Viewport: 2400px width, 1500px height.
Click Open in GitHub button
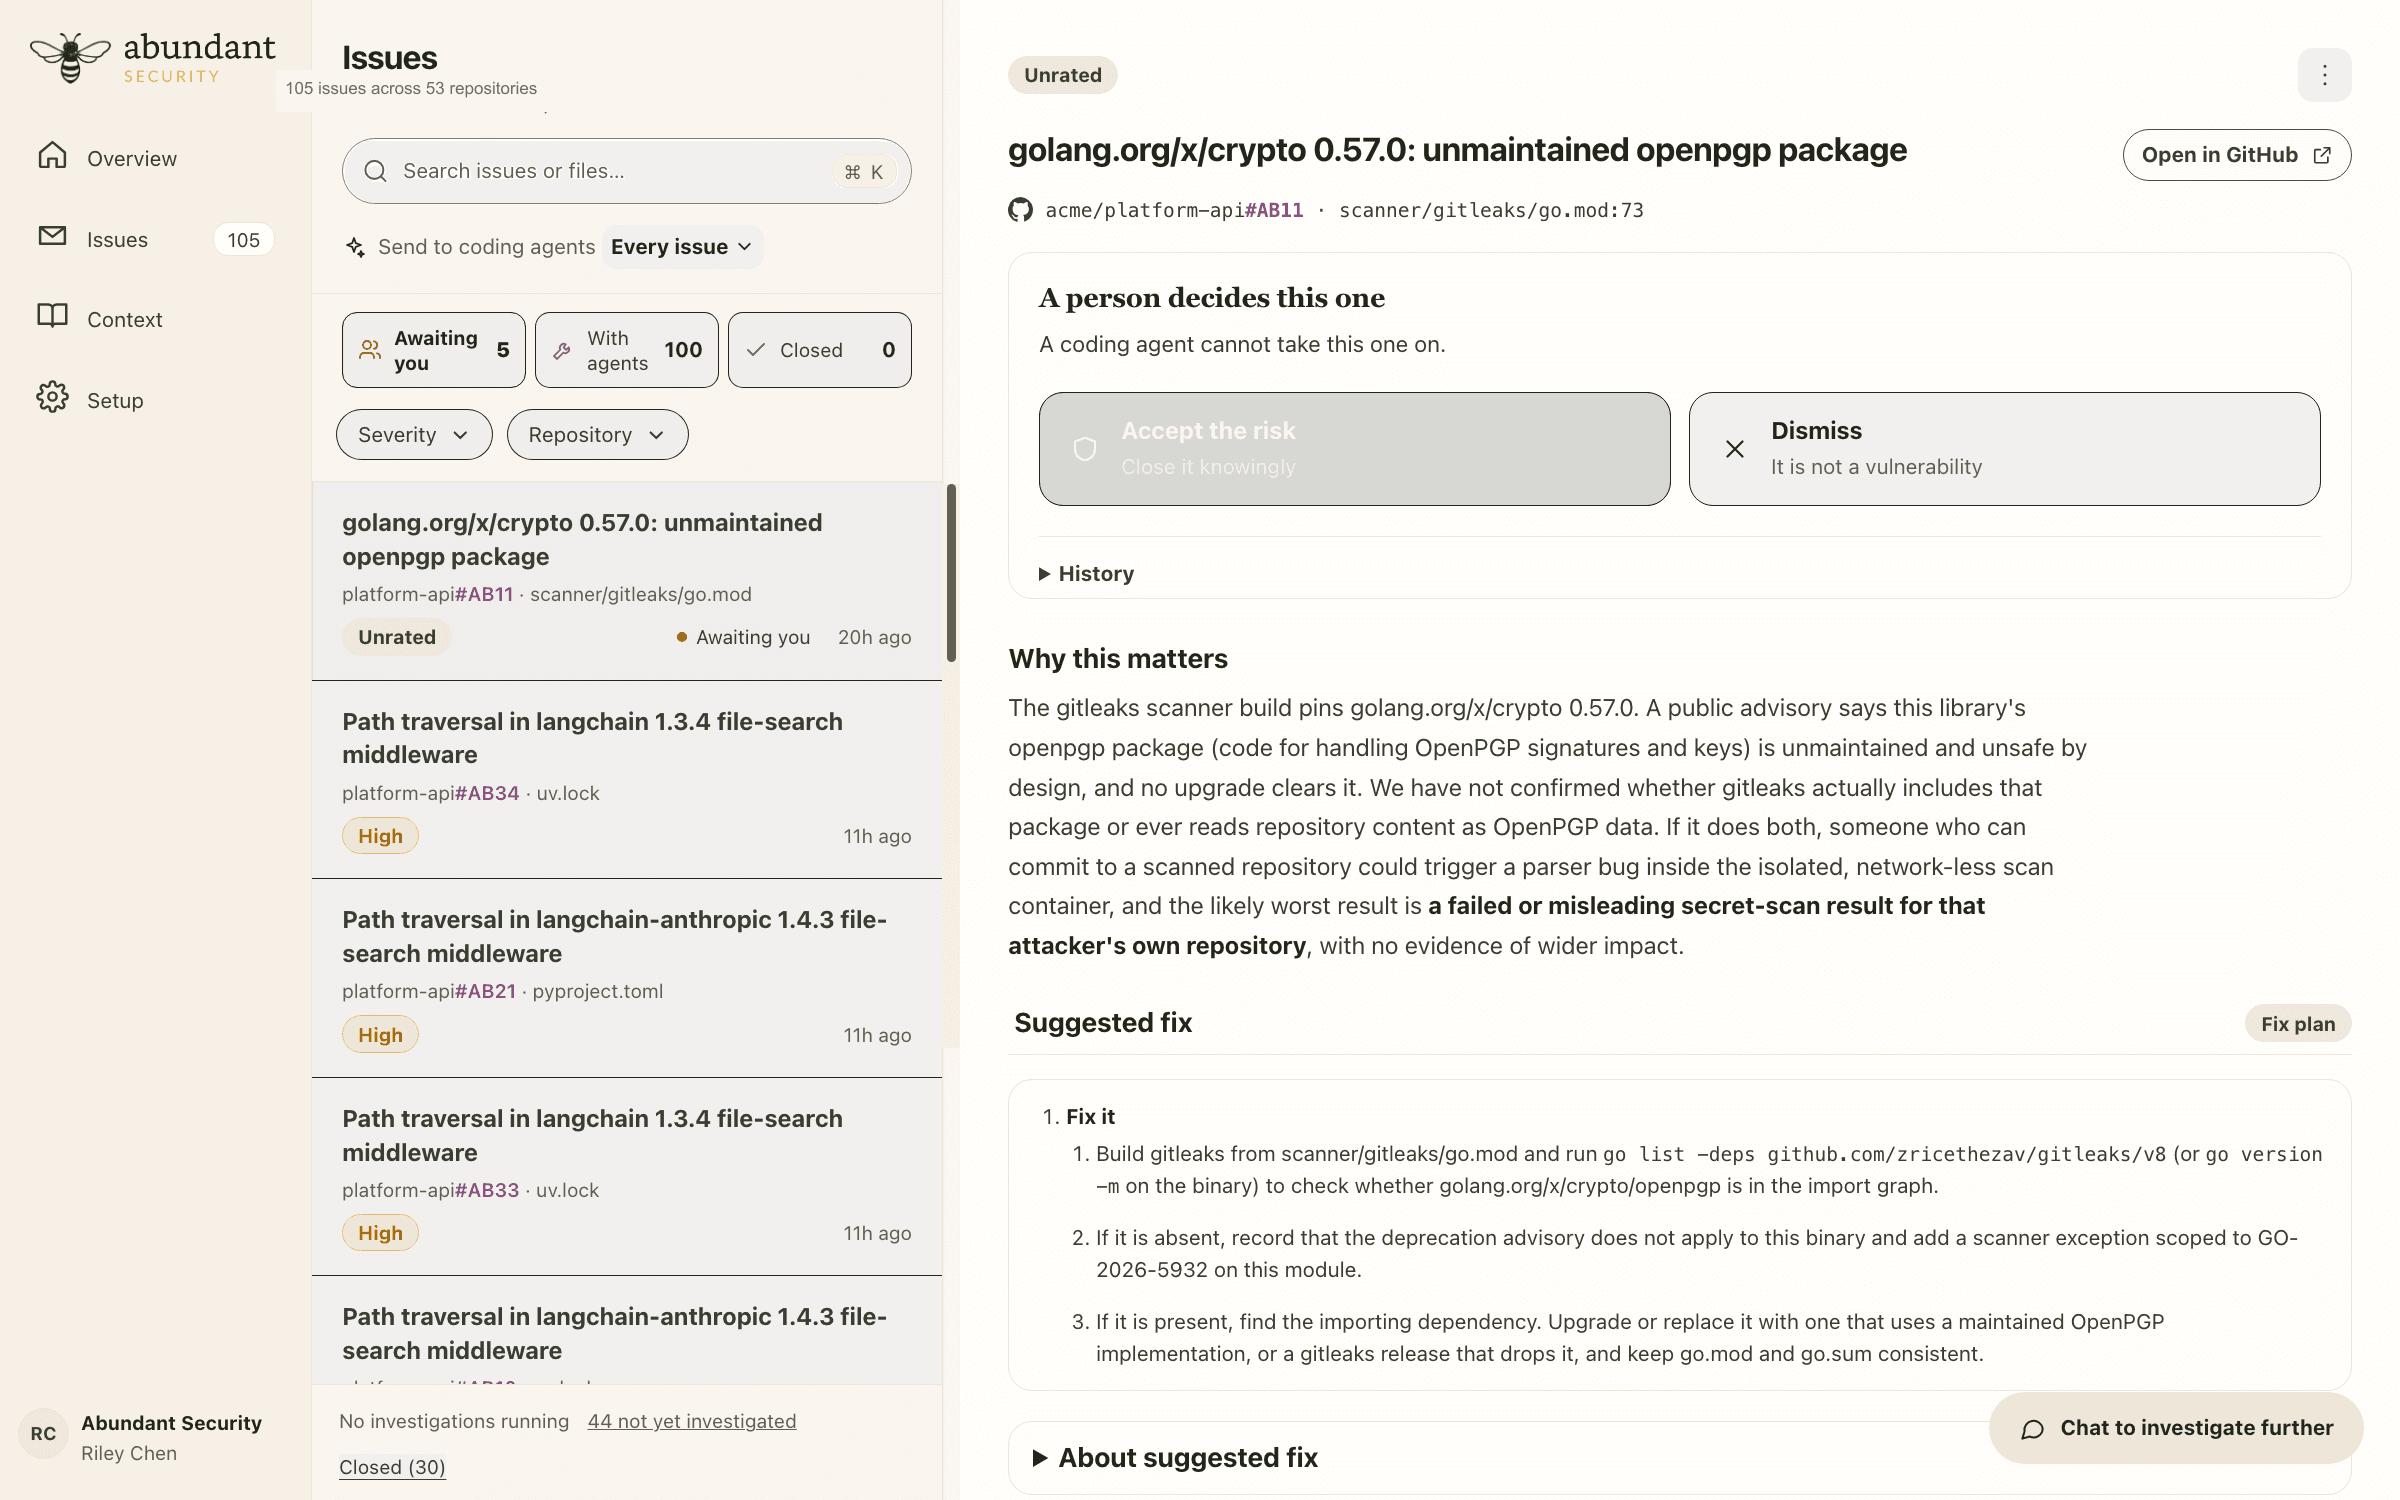(2236, 155)
